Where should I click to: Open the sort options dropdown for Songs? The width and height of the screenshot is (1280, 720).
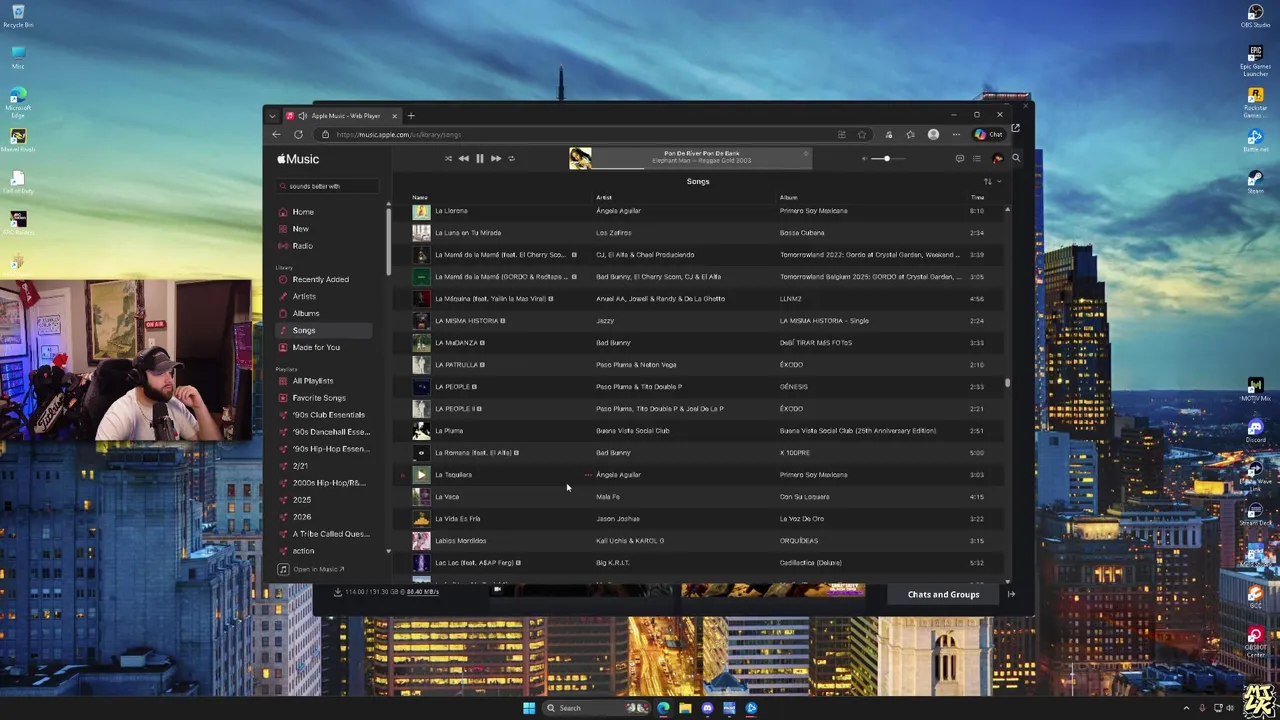pos(992,181)
